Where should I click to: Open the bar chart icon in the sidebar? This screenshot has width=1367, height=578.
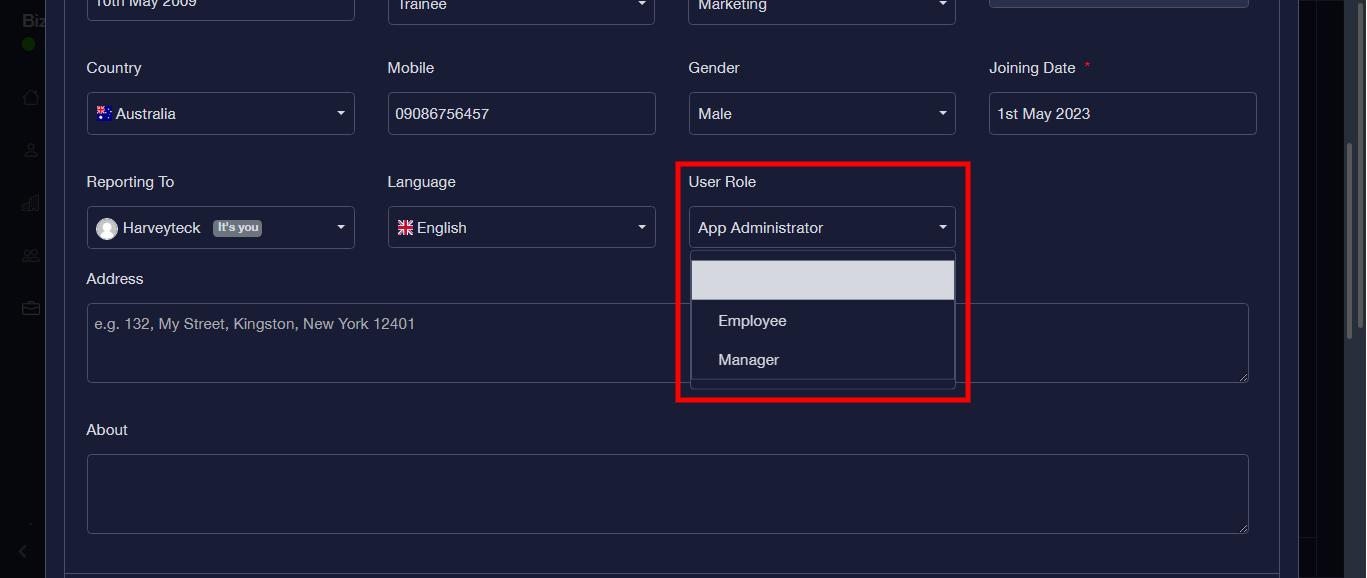[x=31, y=203]
